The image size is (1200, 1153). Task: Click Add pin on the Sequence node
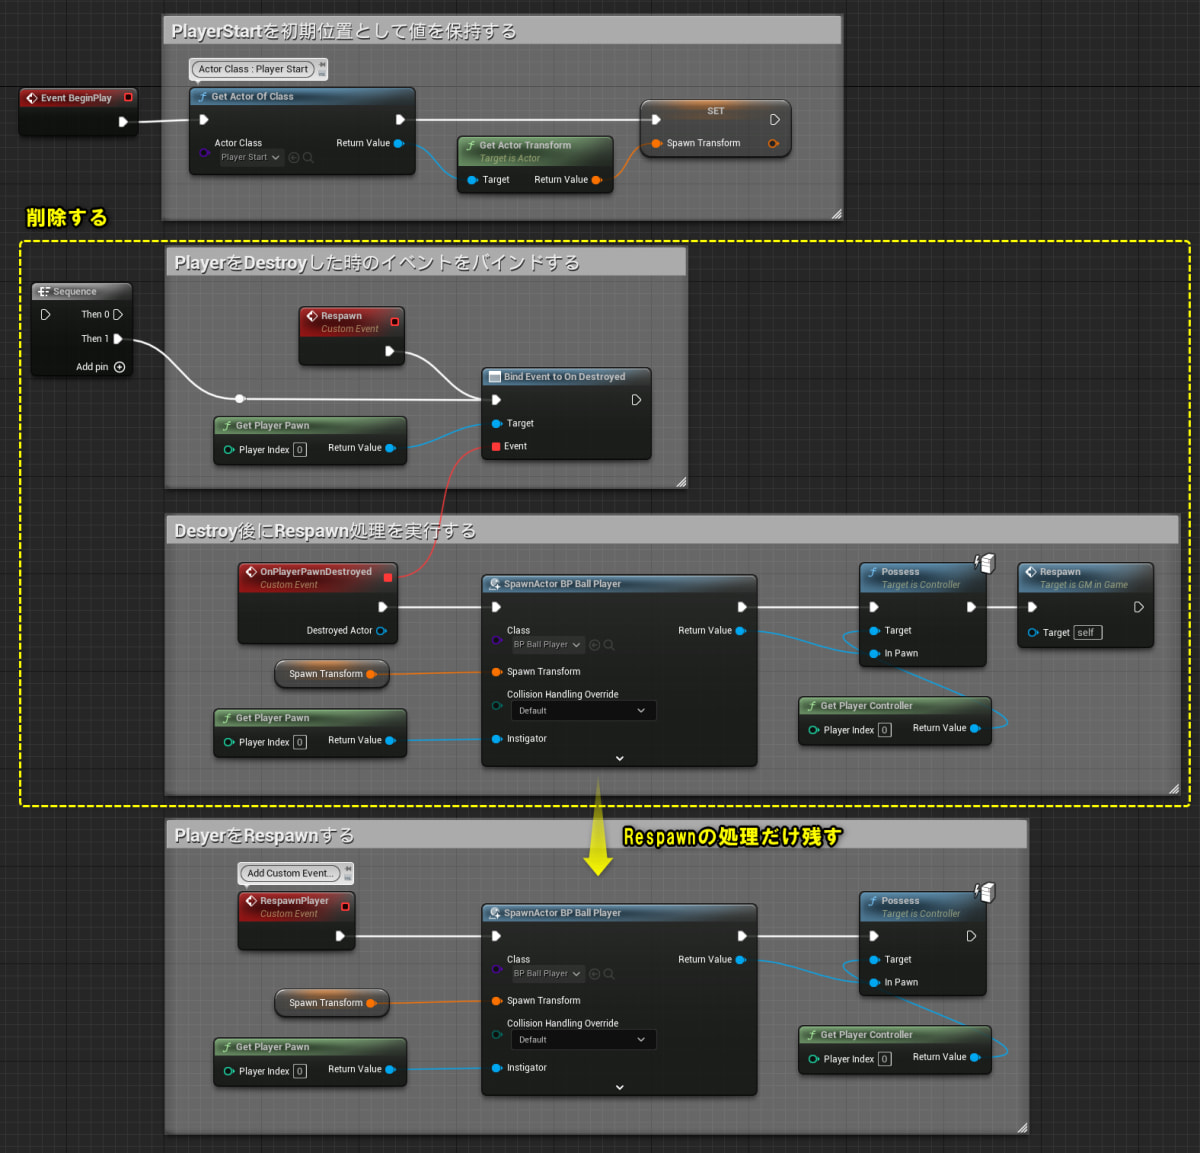[x=119, y=367]
